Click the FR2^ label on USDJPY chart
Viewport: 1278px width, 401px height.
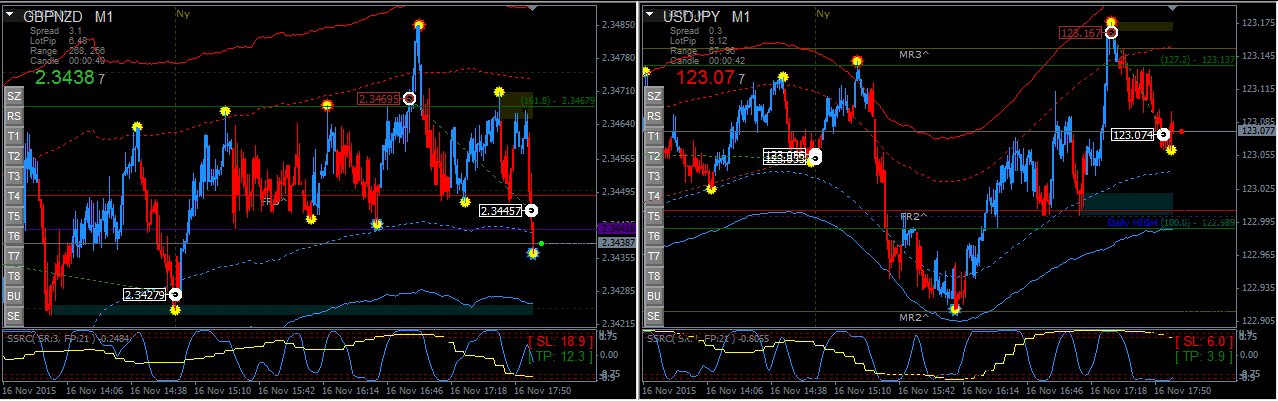tap(914, 216)
